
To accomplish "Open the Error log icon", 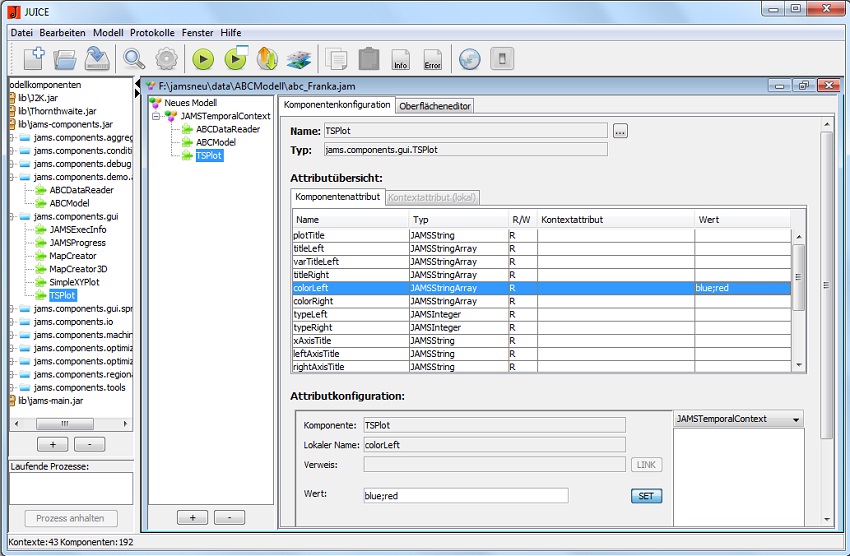I will [x=432, y=60].
